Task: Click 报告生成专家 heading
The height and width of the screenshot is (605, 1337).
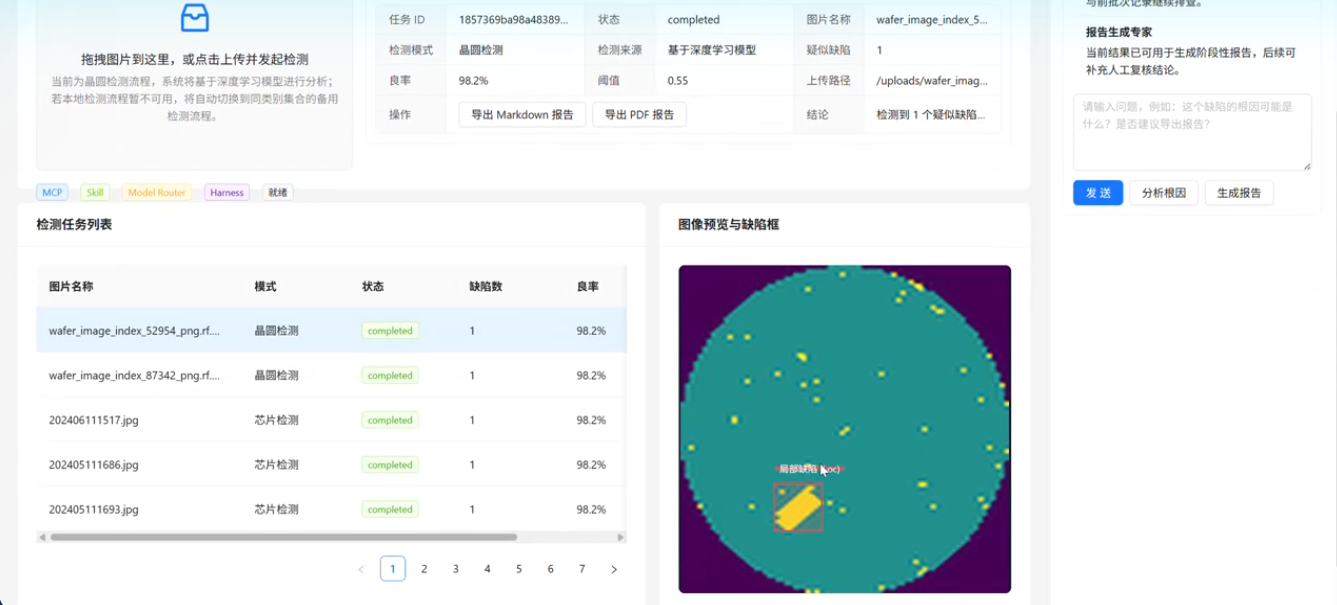Action: click(1119, 32)
